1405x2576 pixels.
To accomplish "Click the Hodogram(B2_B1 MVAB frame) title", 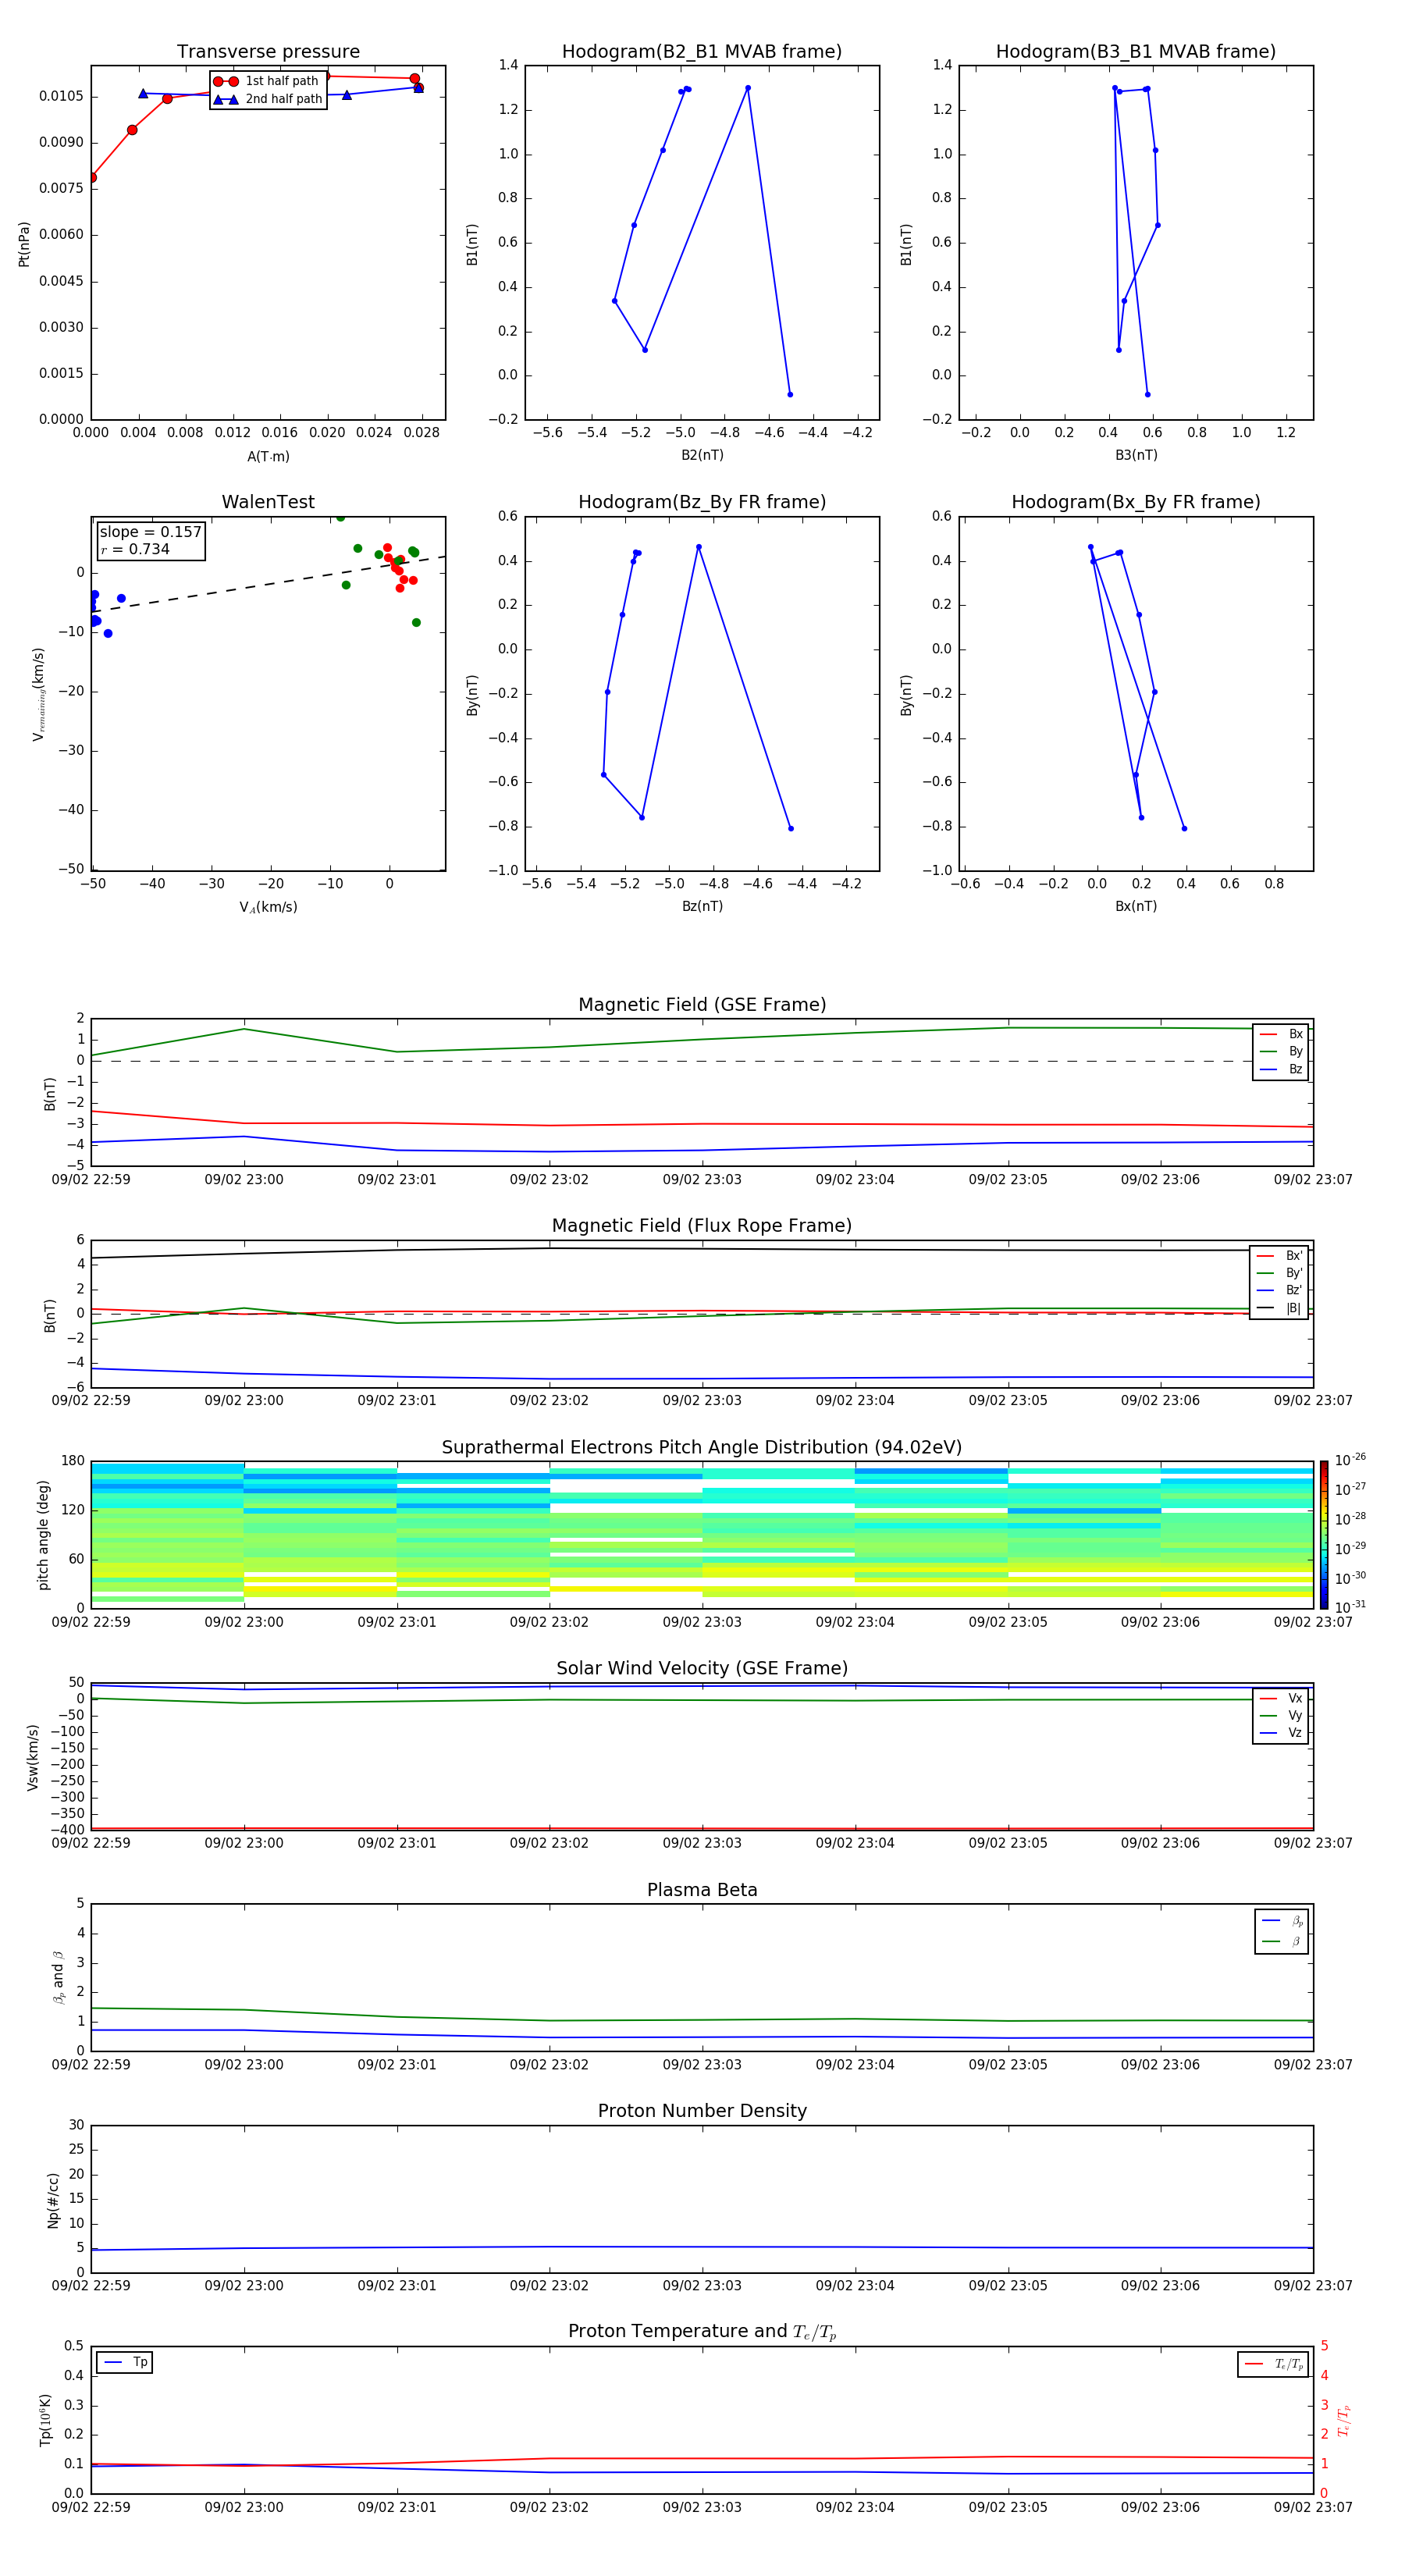I will (702, 52).
